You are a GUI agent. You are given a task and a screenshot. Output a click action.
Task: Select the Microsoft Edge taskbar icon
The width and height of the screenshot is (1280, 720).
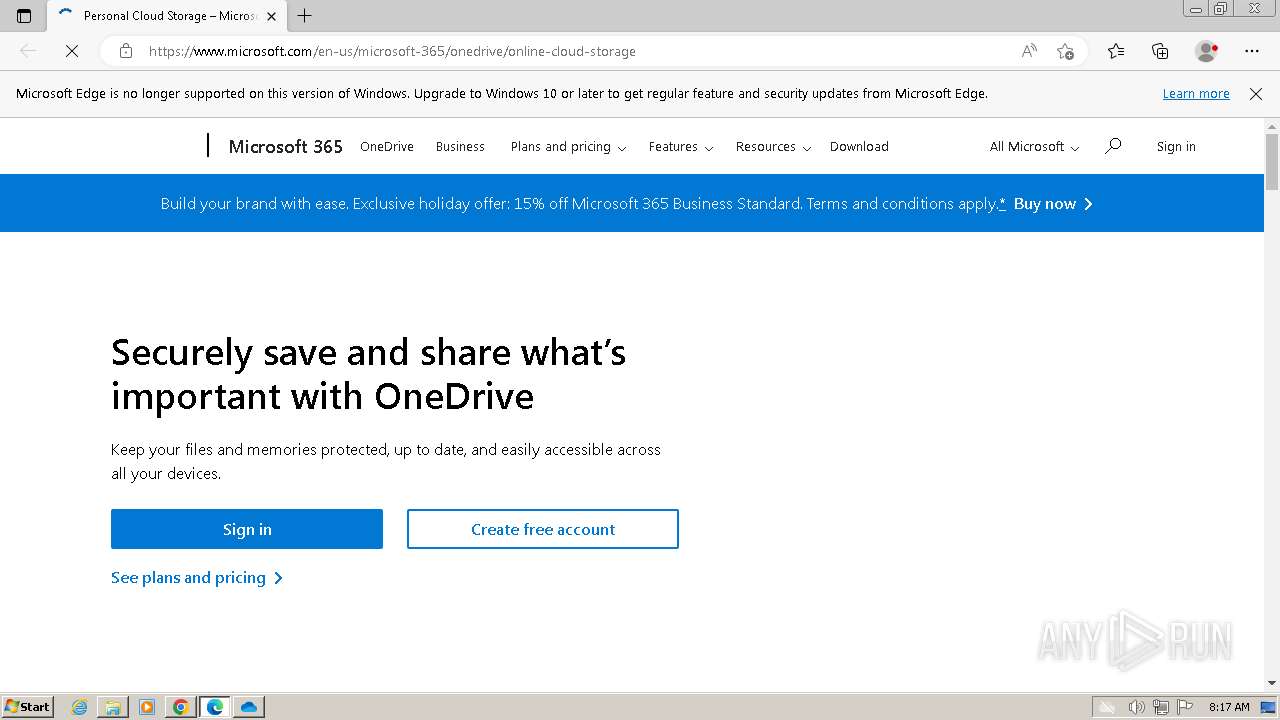[x=215, y=707]
